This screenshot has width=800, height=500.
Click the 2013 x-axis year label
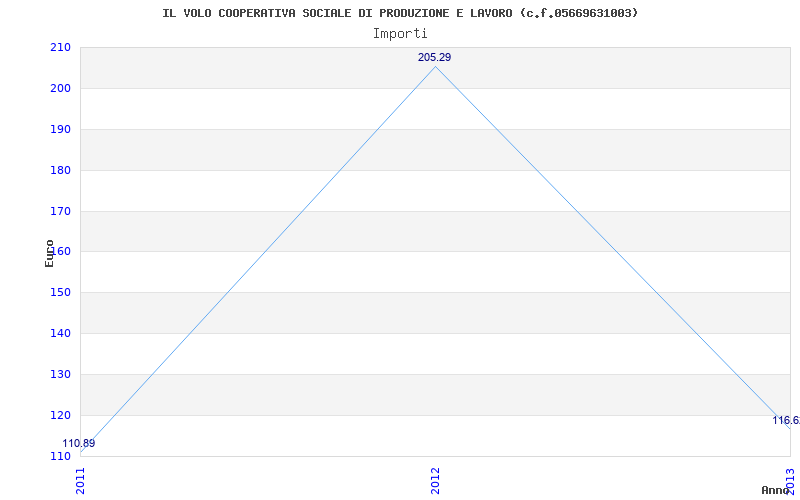click(x=790, y=481)
